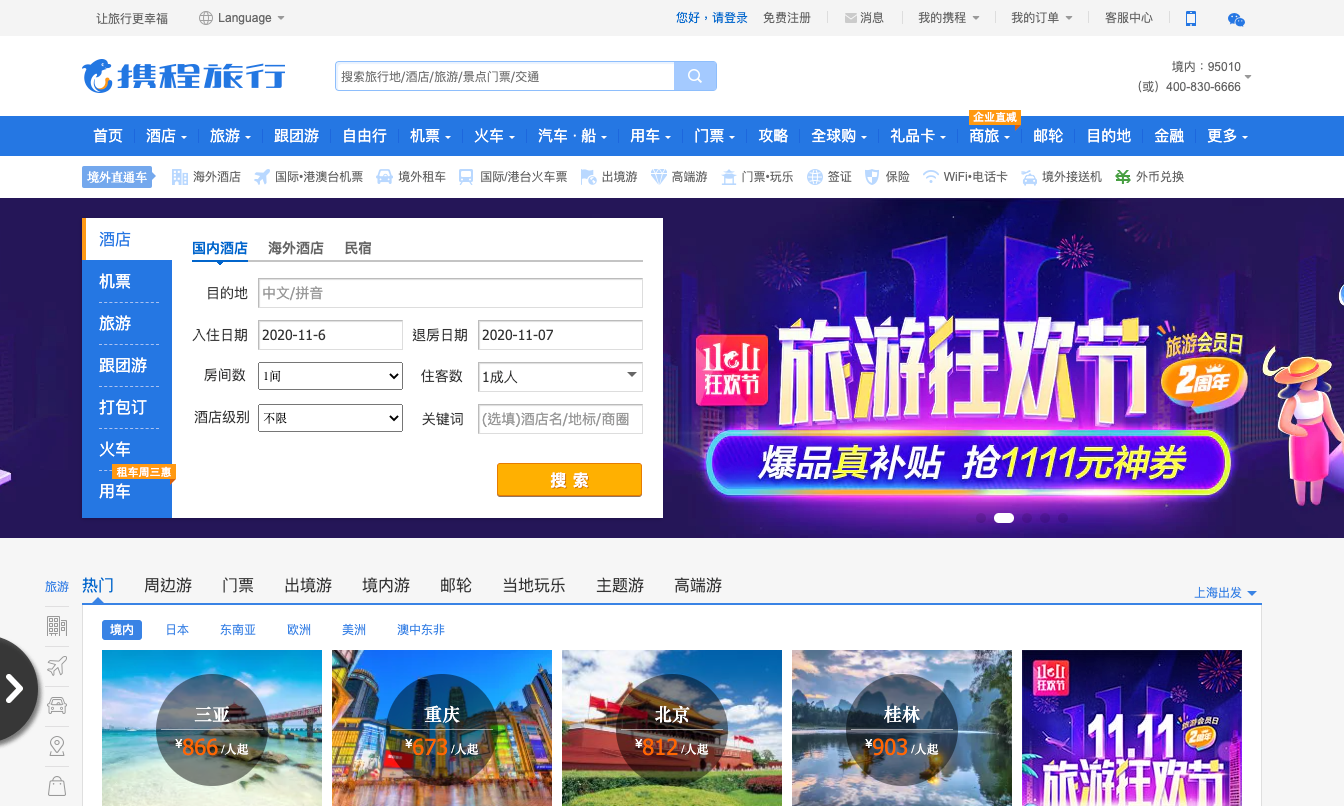Open the mobile phone icon
1344x806 pixels.
pyautogui.click(x=1191, y=18)
